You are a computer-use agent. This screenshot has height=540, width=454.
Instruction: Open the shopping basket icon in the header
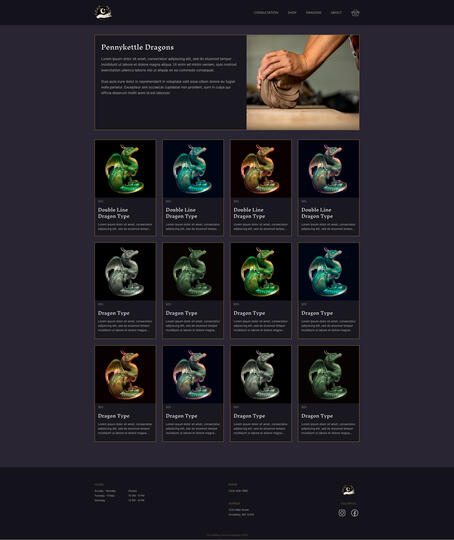coord(355,13)
